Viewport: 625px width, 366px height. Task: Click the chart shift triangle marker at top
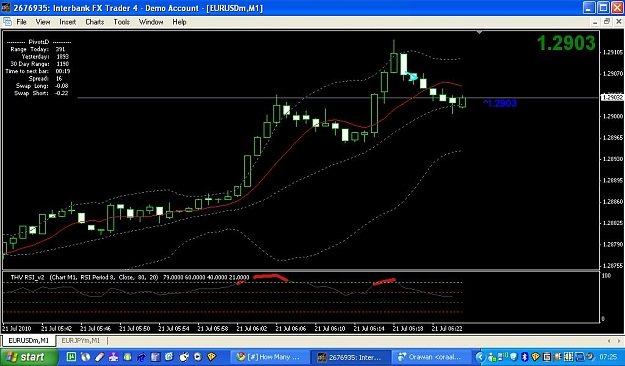(479, 32)
